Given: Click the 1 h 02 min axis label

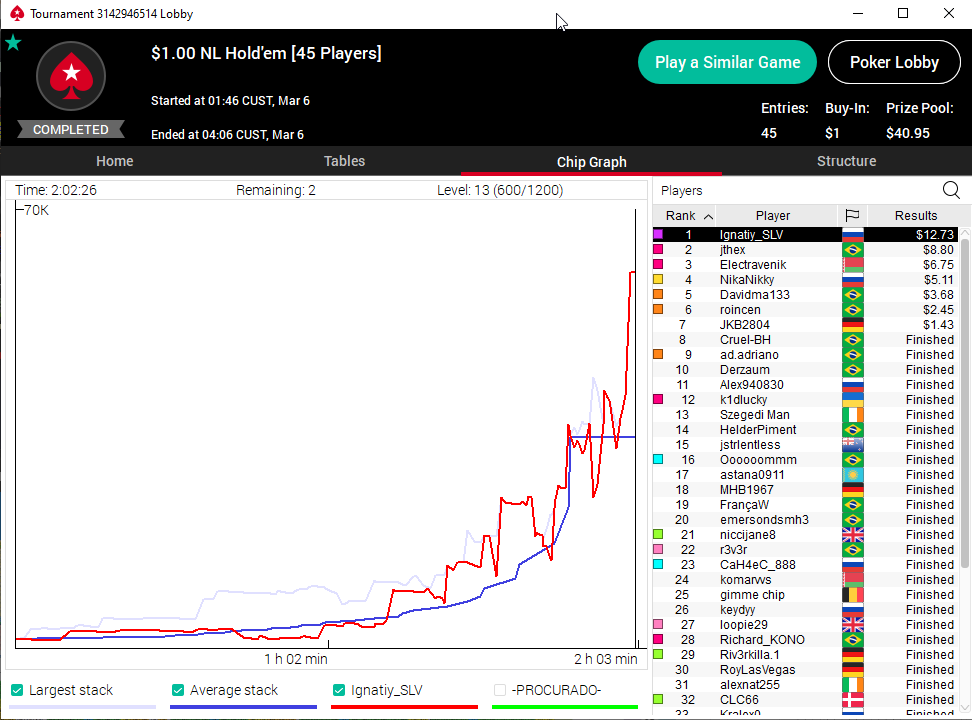Looking at the screenshot, I should [296, 659].
